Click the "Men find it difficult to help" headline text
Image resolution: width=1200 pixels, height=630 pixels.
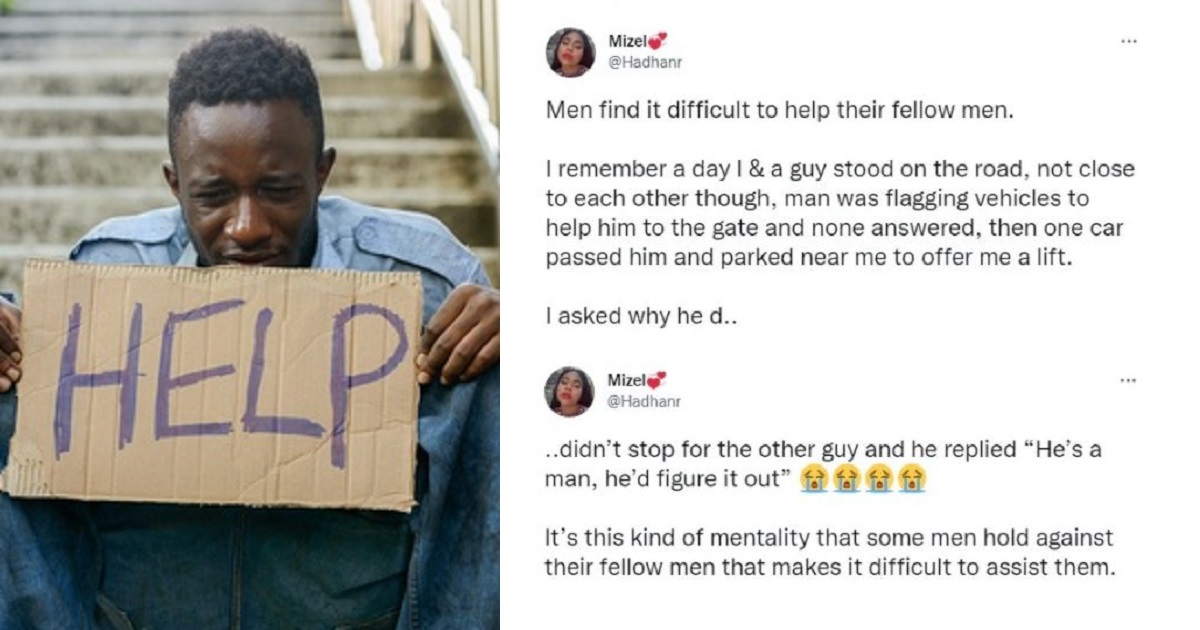[780, 111]
